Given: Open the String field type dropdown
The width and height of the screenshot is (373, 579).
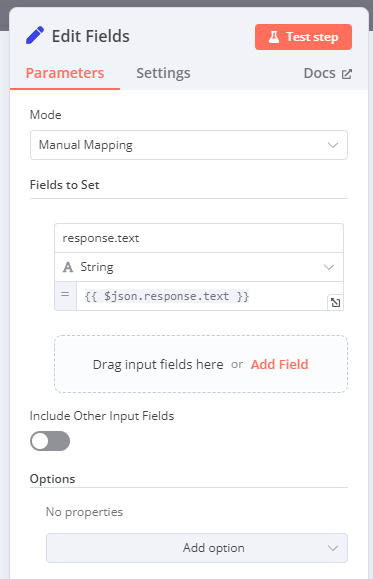Looking at the screenshot, I should (x=199, y=267).
